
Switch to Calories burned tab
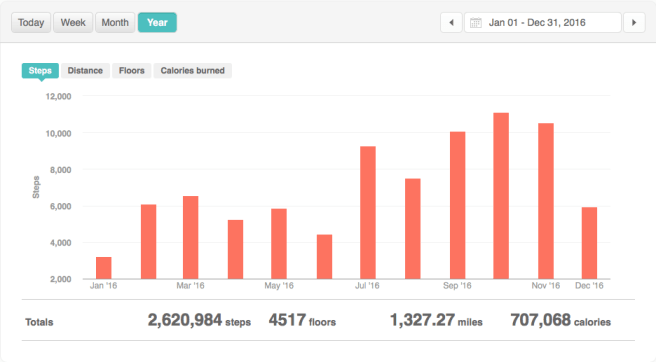(x=192, y=71)
